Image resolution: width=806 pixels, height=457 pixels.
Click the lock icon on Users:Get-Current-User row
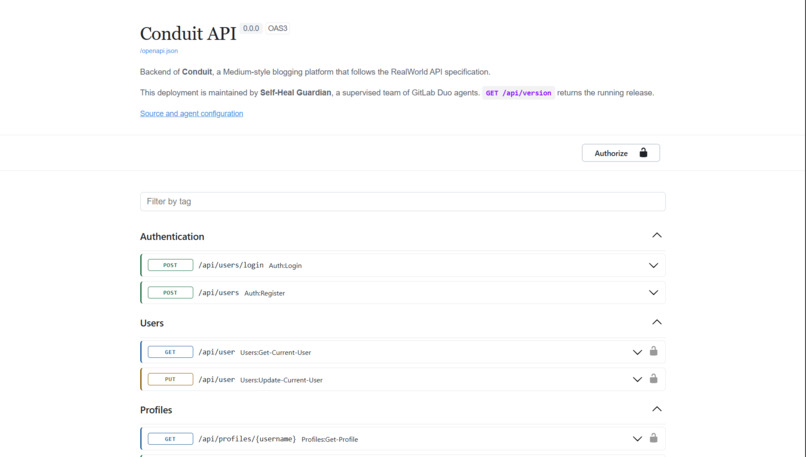[653, 351]
